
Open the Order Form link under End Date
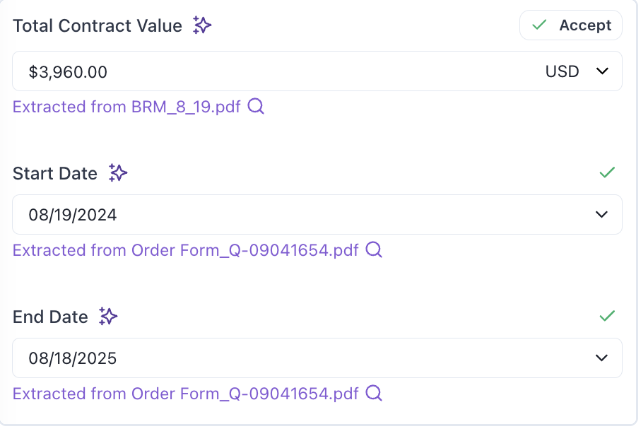pyautogui.click(x=186, y=393)
